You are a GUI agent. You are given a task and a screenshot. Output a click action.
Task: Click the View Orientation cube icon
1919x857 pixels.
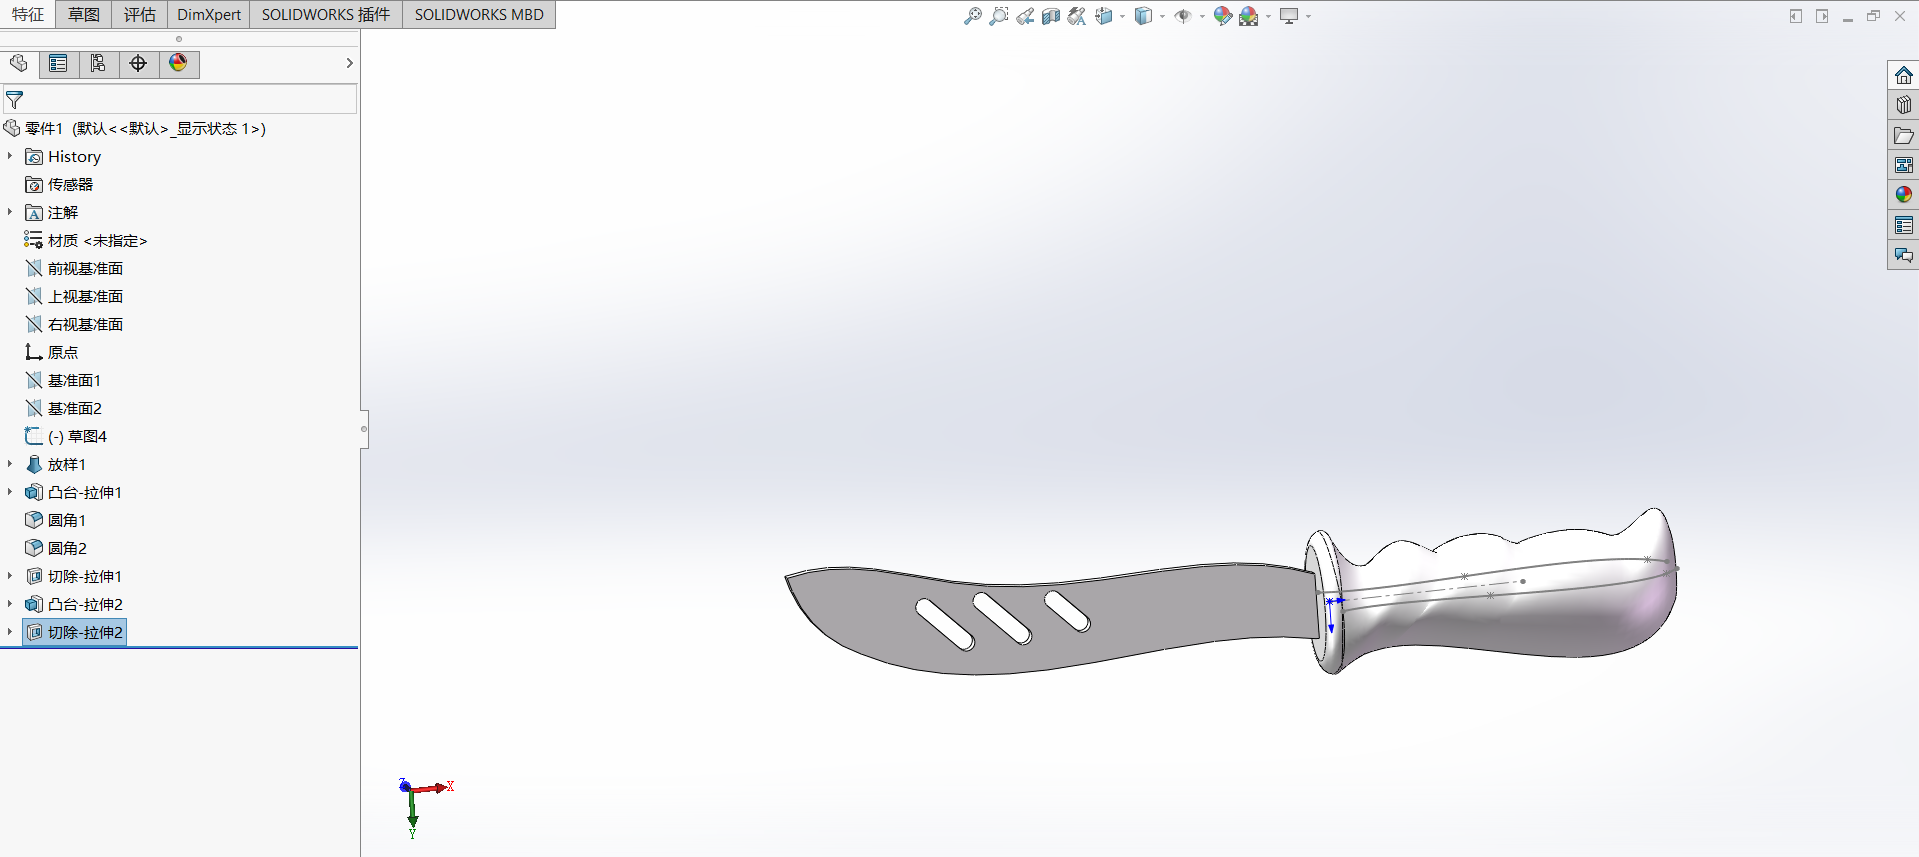click(x=1104, y=16)
